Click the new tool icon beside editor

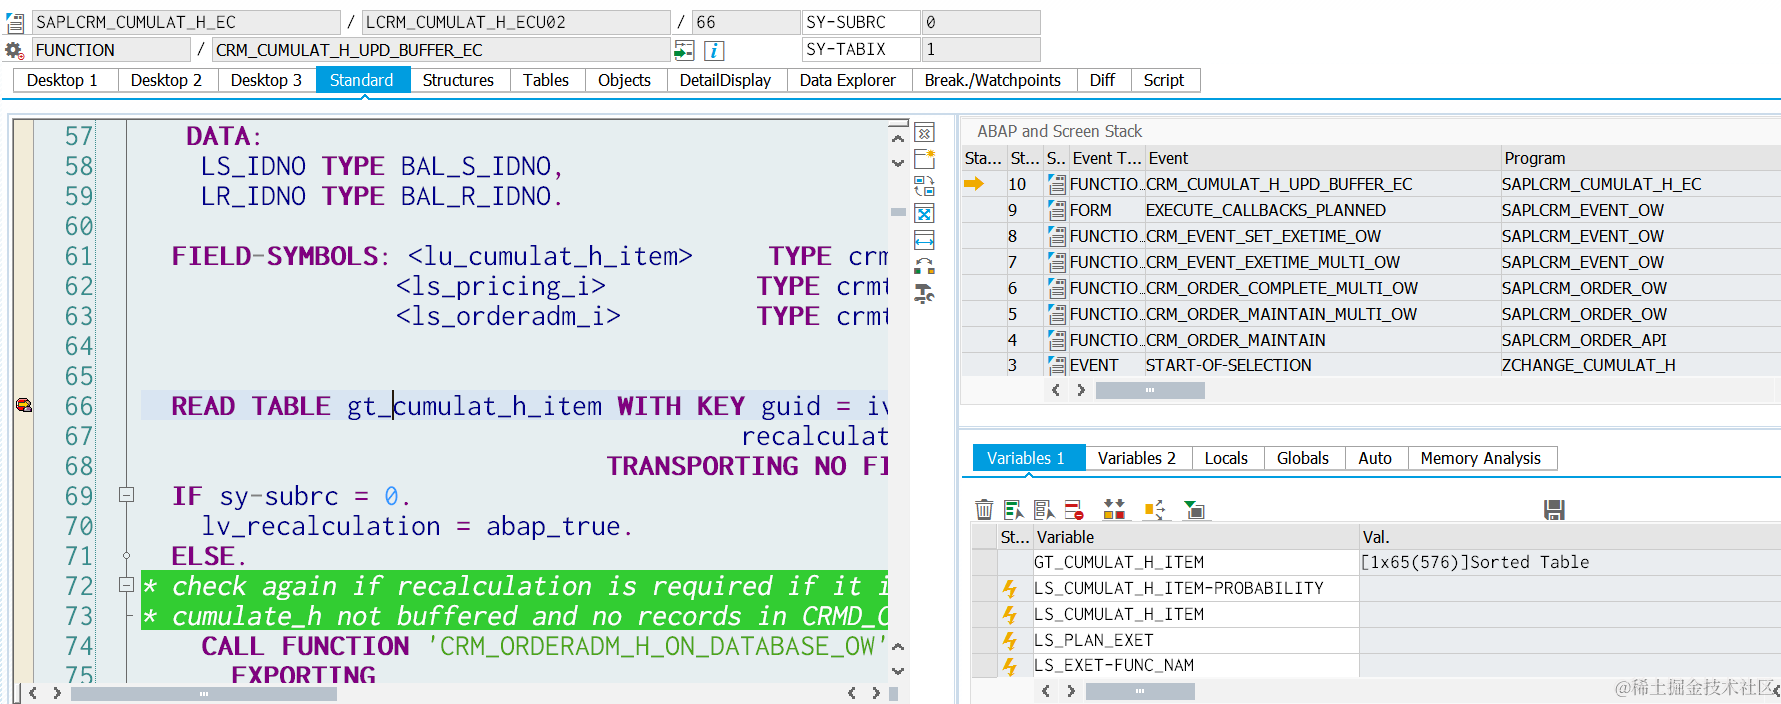point(925,159)
